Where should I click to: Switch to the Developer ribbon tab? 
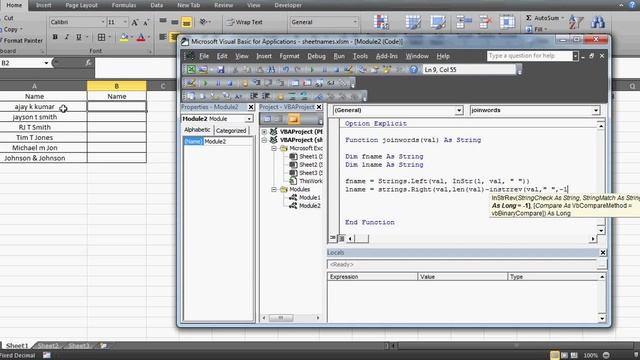tap(288, 5)
